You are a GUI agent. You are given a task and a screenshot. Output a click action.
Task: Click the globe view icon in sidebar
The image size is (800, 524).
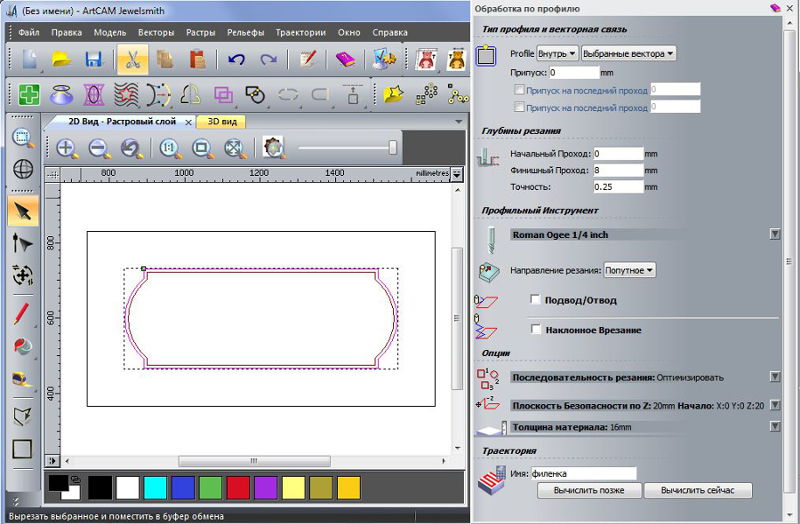(23, 169)
